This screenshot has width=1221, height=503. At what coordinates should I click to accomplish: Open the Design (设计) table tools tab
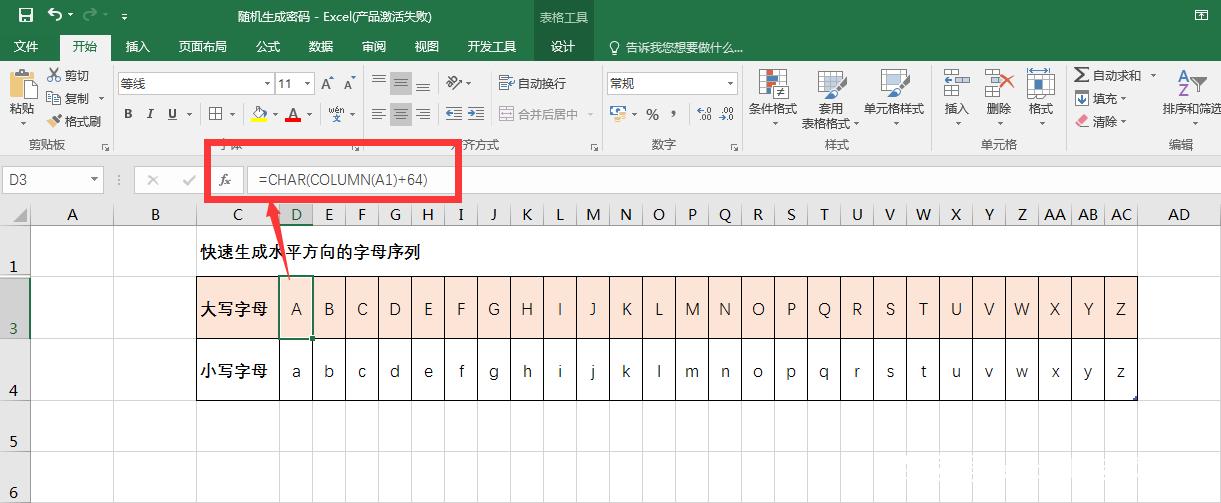[563, 47]
